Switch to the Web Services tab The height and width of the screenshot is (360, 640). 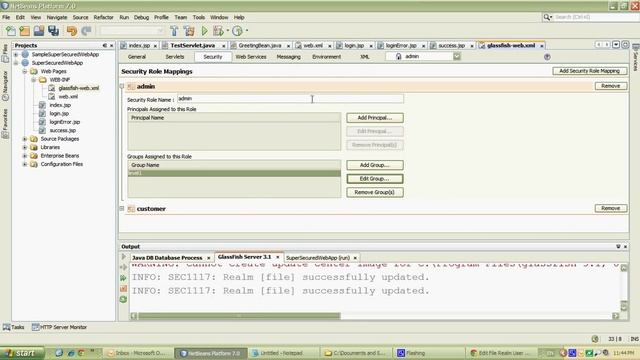[x=251, y=57]
